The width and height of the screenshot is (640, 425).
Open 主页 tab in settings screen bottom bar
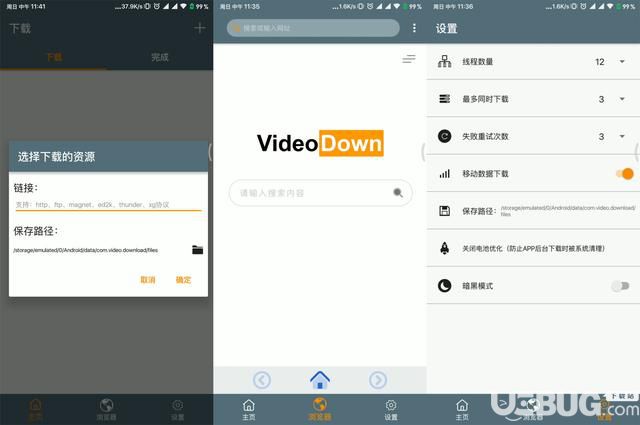(462, 410)
